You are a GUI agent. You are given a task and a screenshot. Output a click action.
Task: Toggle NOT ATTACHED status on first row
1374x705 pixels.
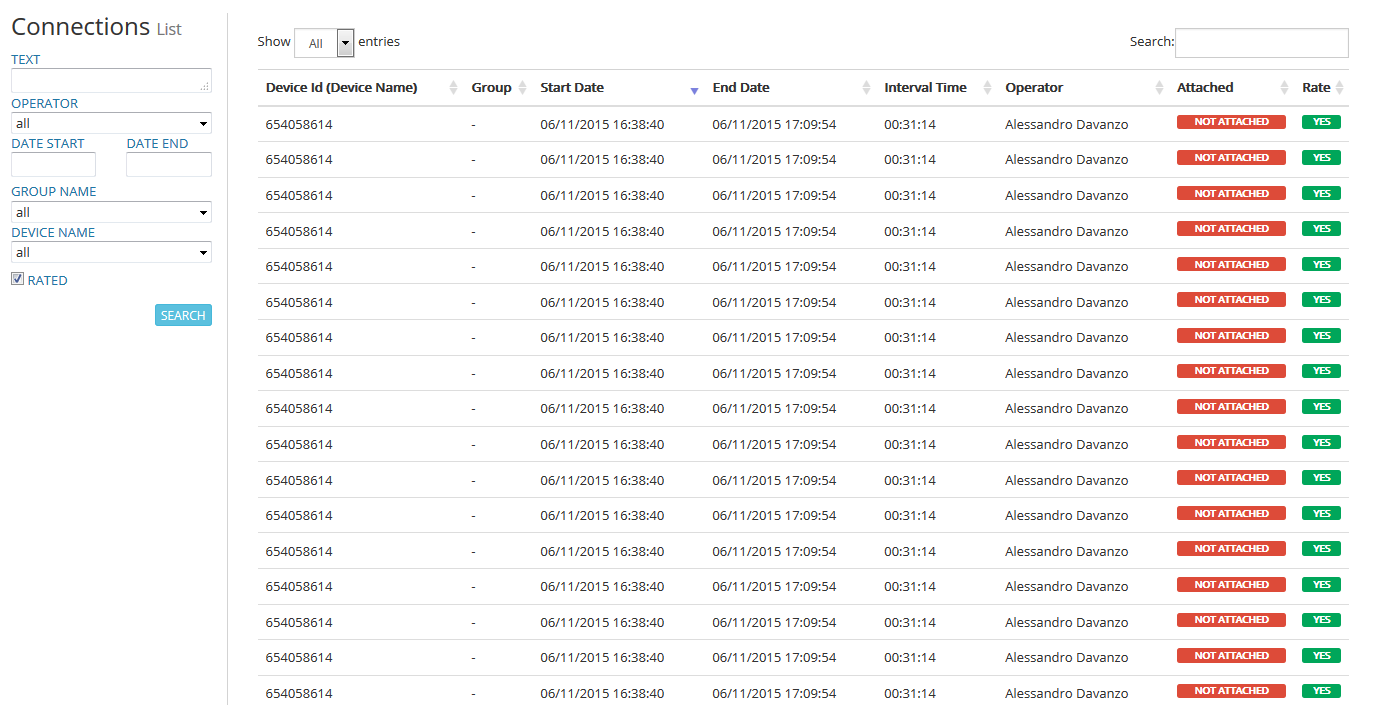(1231, 121)
